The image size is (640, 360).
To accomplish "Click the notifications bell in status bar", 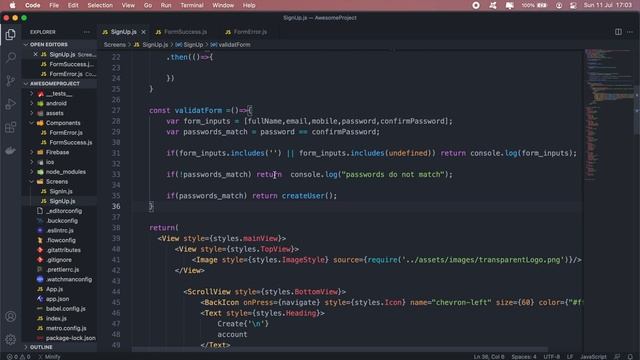I will [630, 356].
